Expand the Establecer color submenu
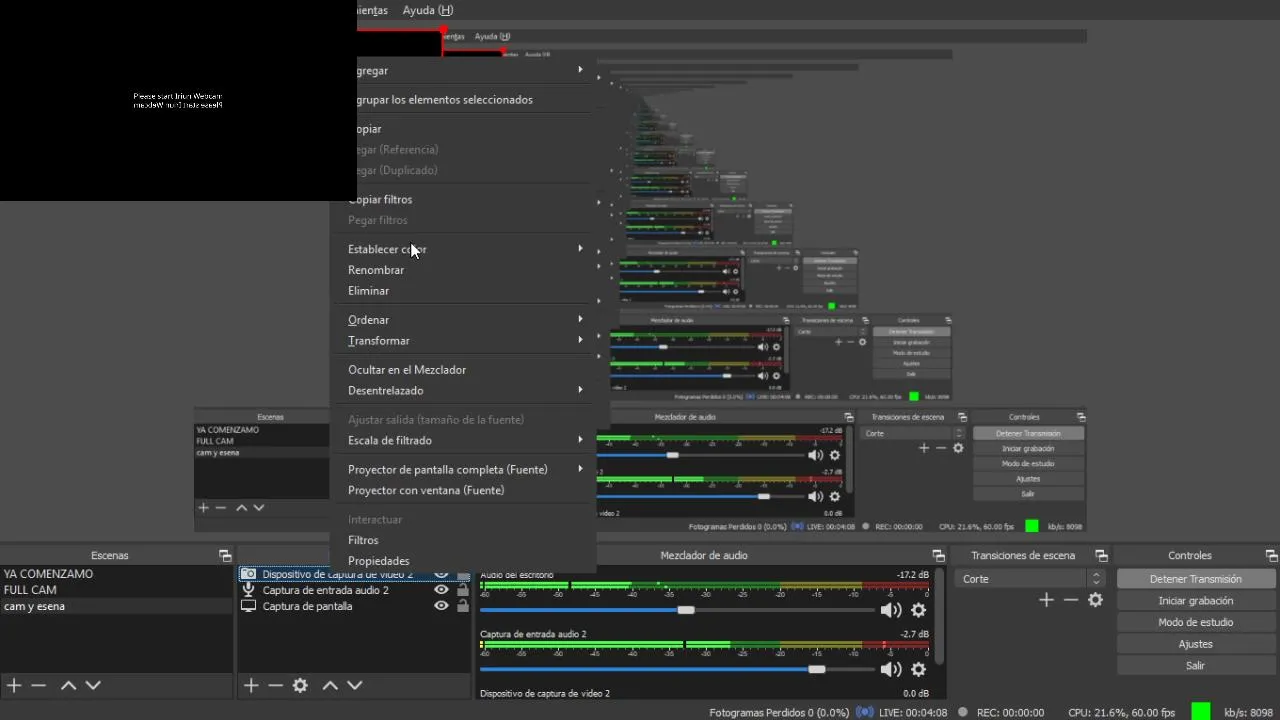 click(580, 248)
